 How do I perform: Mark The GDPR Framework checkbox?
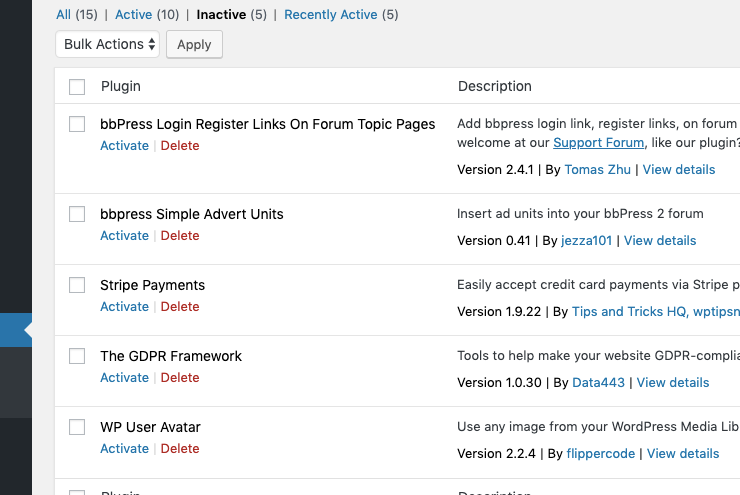[77, 356]
